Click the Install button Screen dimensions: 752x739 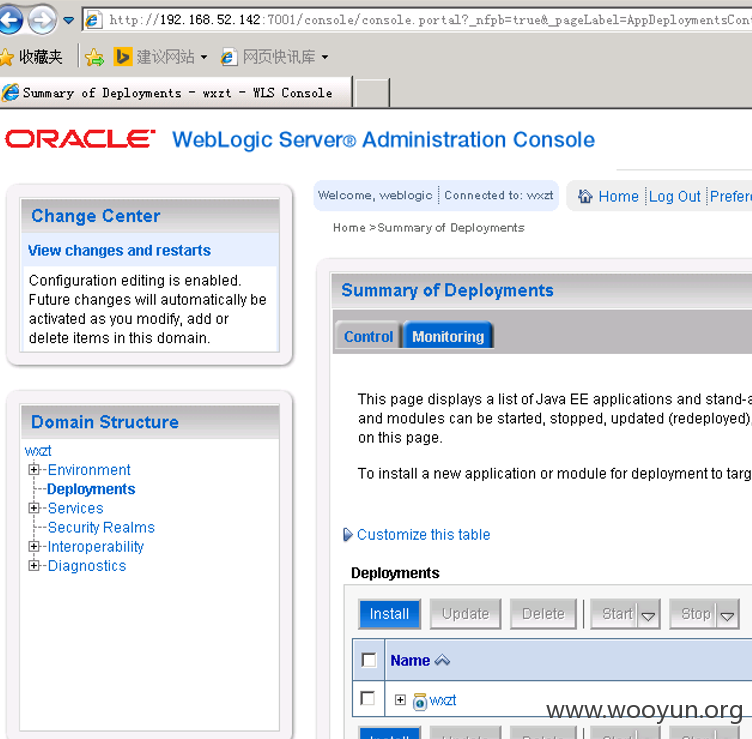coord(389,614)
